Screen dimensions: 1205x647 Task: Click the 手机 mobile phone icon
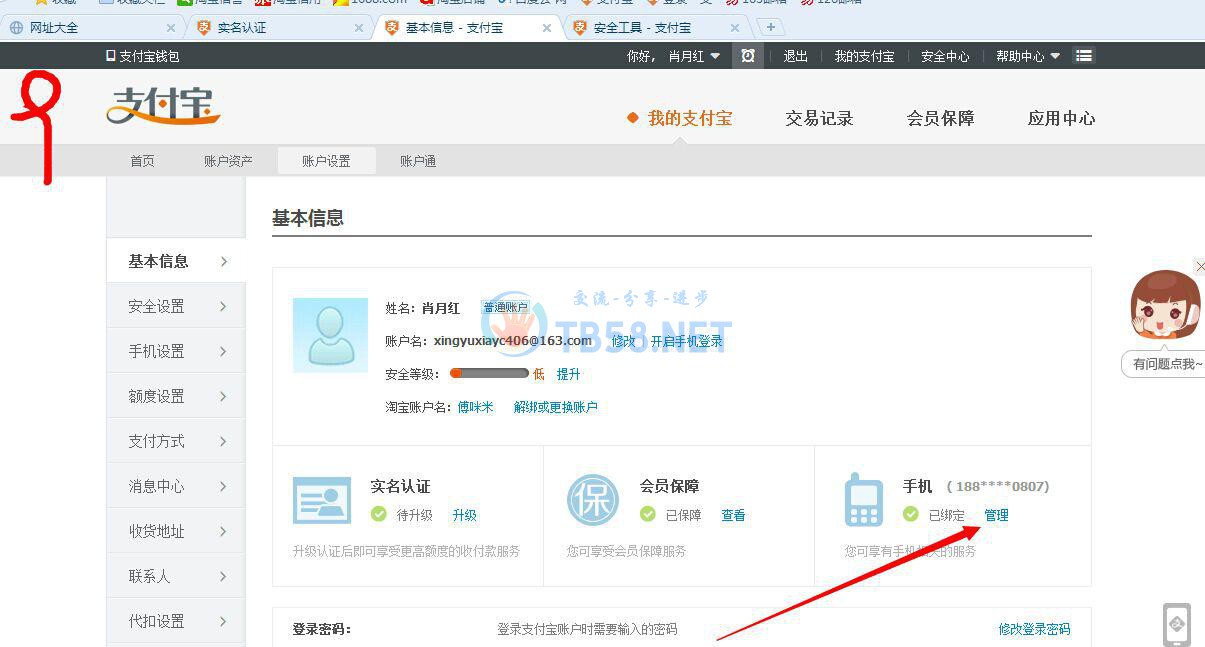(x=864, y=500)
